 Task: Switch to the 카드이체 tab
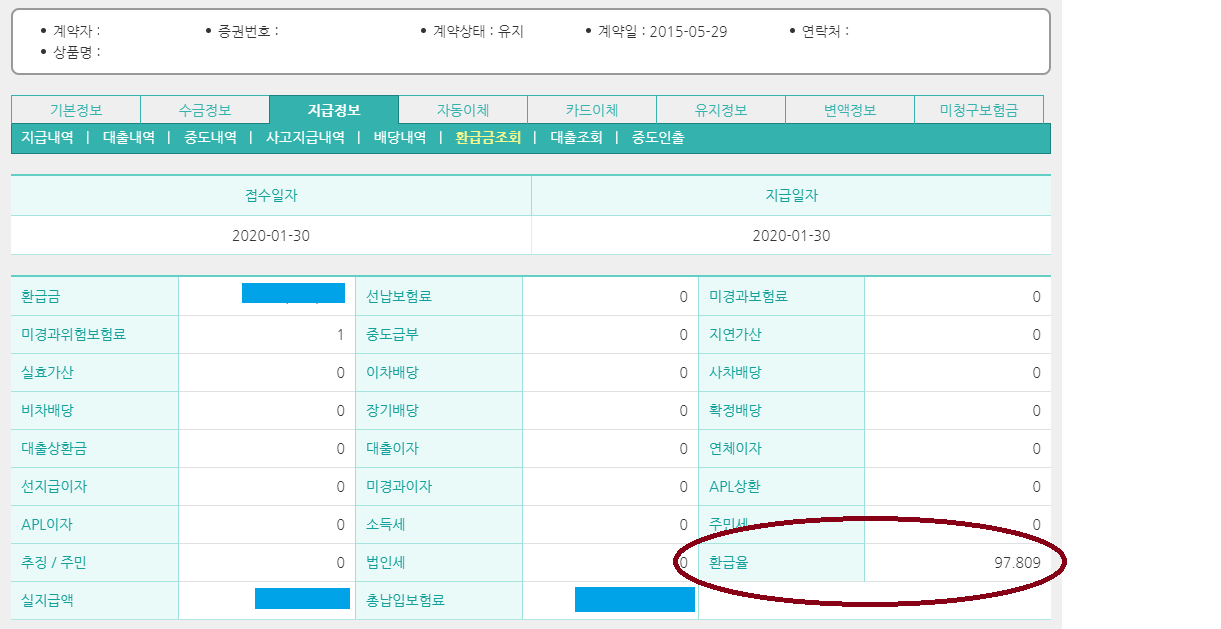coord(592,109)
